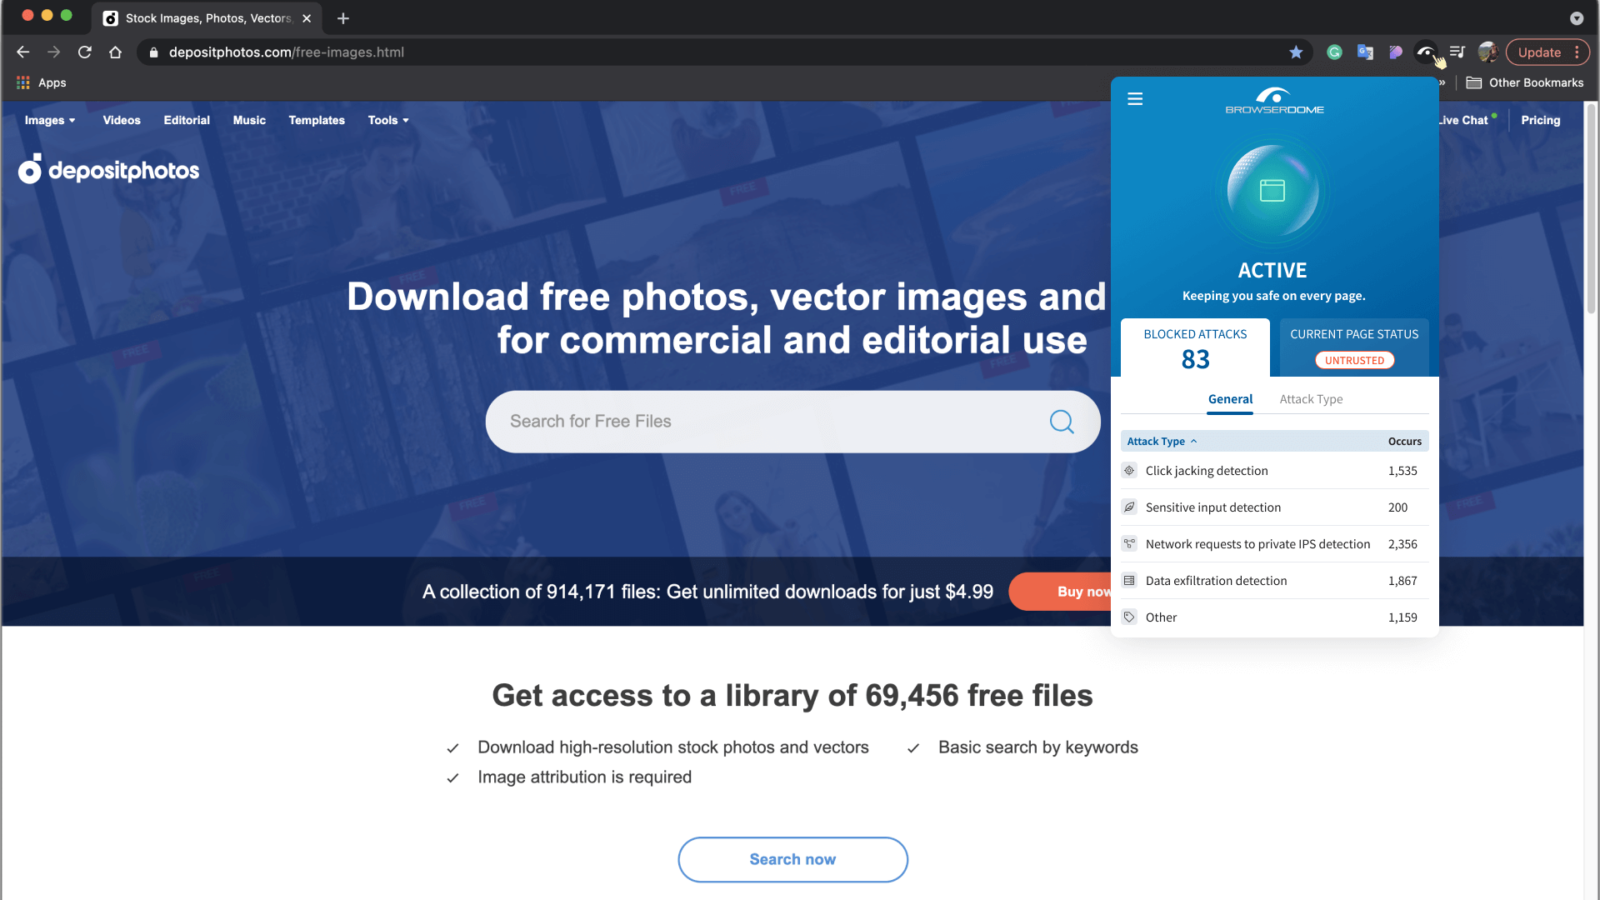Click the Google Translate extension icon
The height and width of the screenshot is (900, 1600).
pyautogui.click(x=1365, y=52)
